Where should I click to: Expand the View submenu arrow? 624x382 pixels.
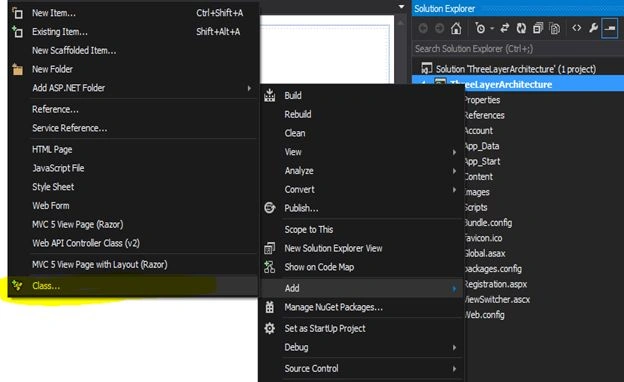[x=454, y=152]
